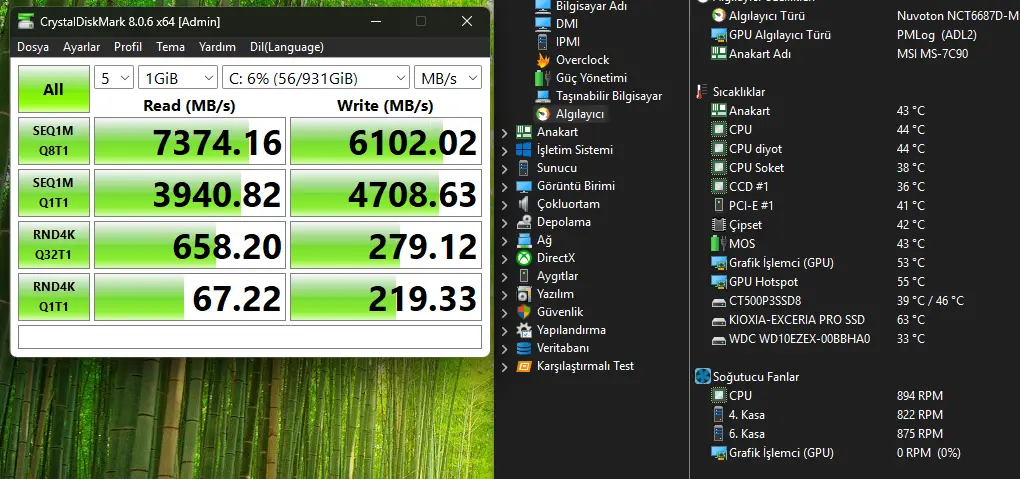
Task: Click the İşletim Sistemi Windows icon
Action: tap(524, 150)
